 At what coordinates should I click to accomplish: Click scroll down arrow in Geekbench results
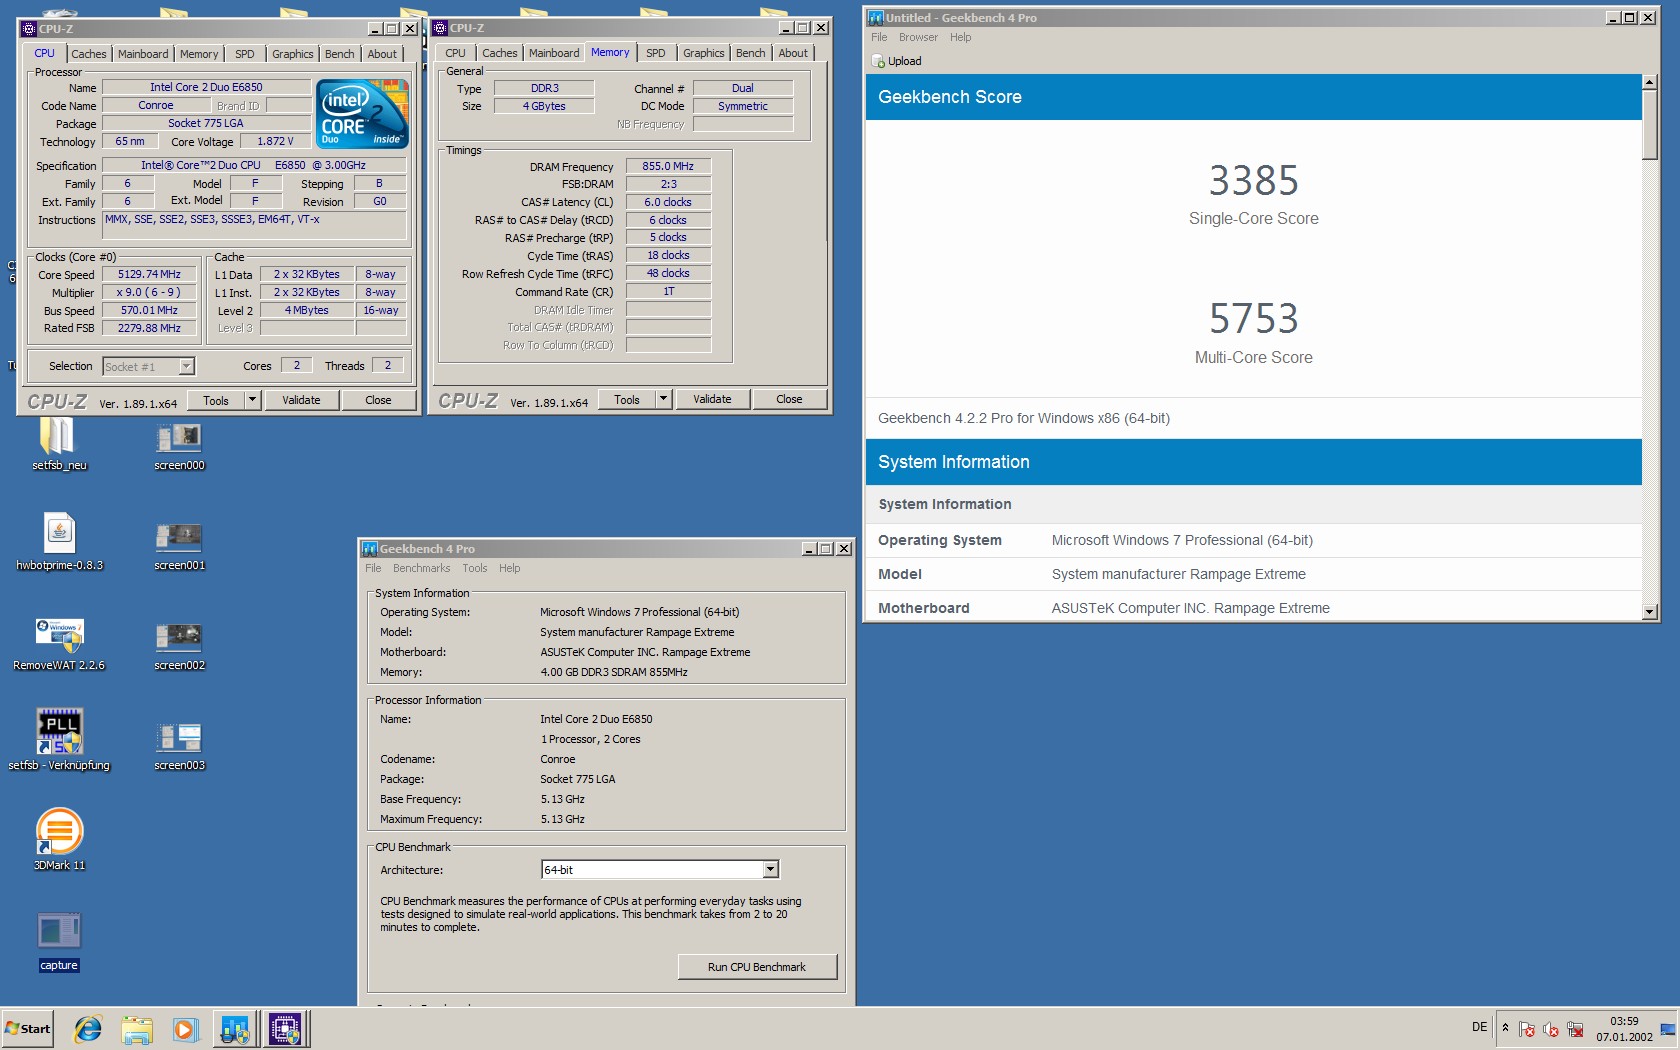[1650, 611]
